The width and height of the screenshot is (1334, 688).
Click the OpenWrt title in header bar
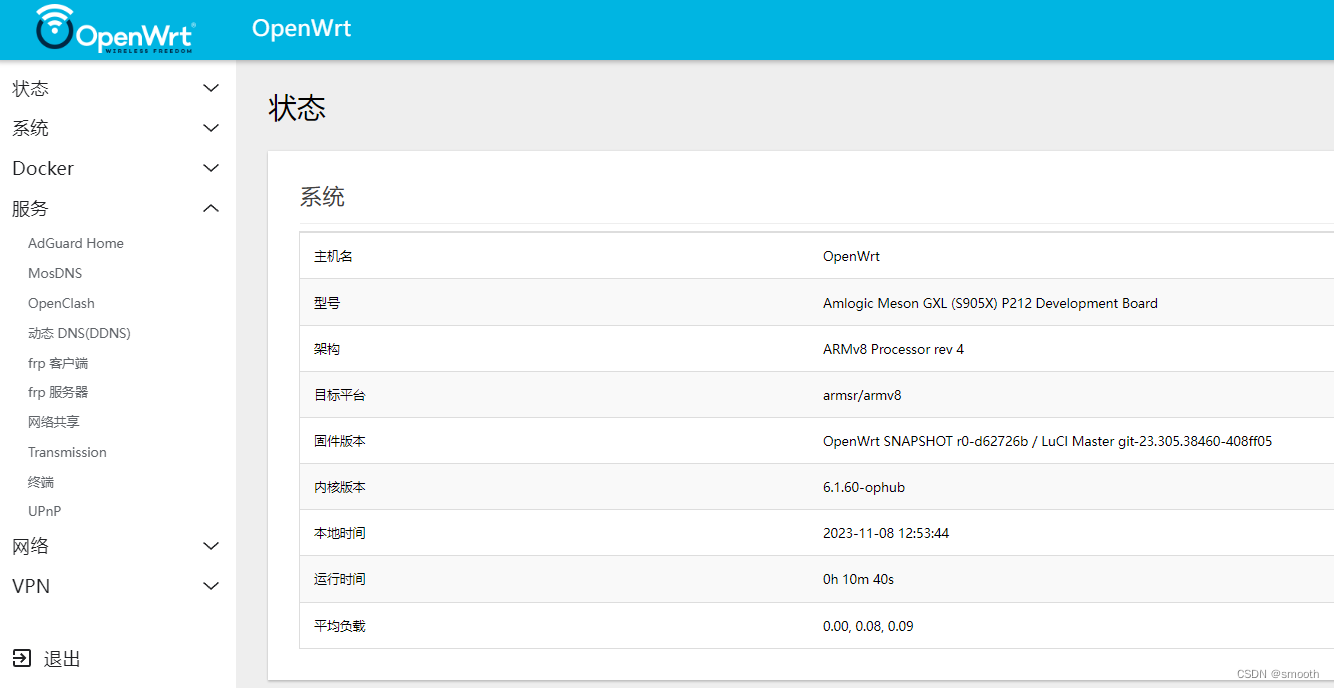tap(301, 28)
